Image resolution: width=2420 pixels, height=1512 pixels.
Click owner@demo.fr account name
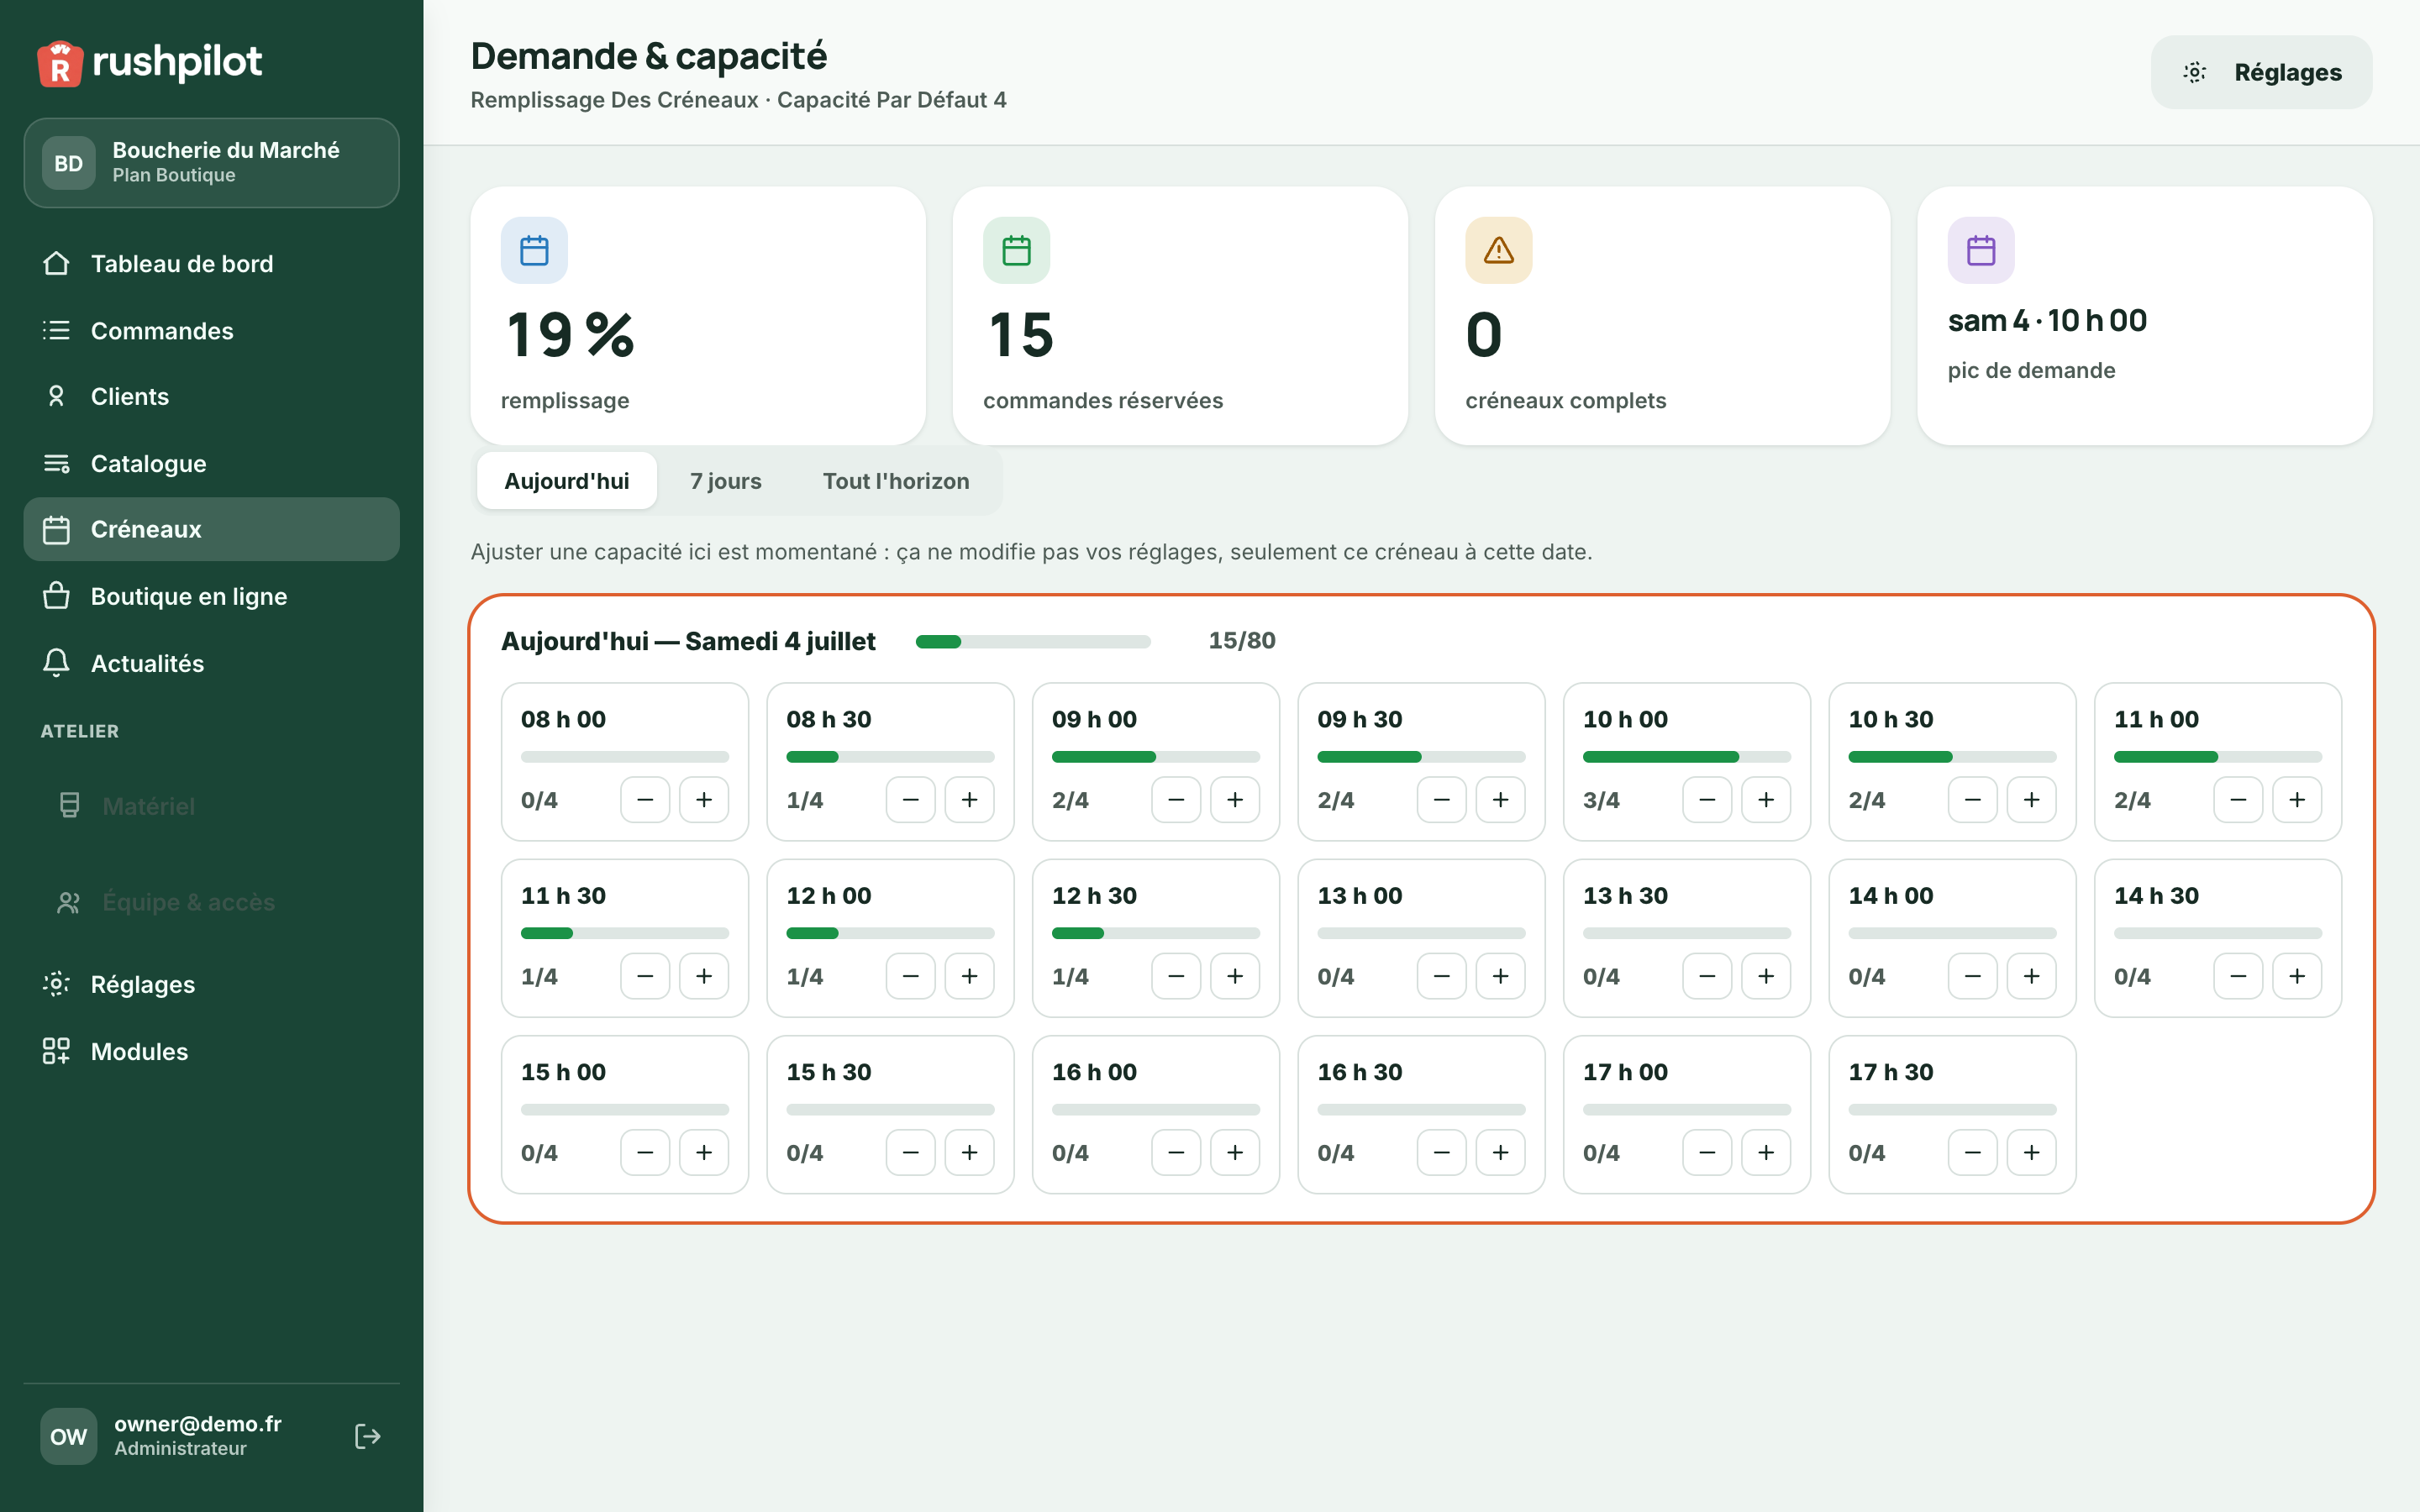[197, 1423]
